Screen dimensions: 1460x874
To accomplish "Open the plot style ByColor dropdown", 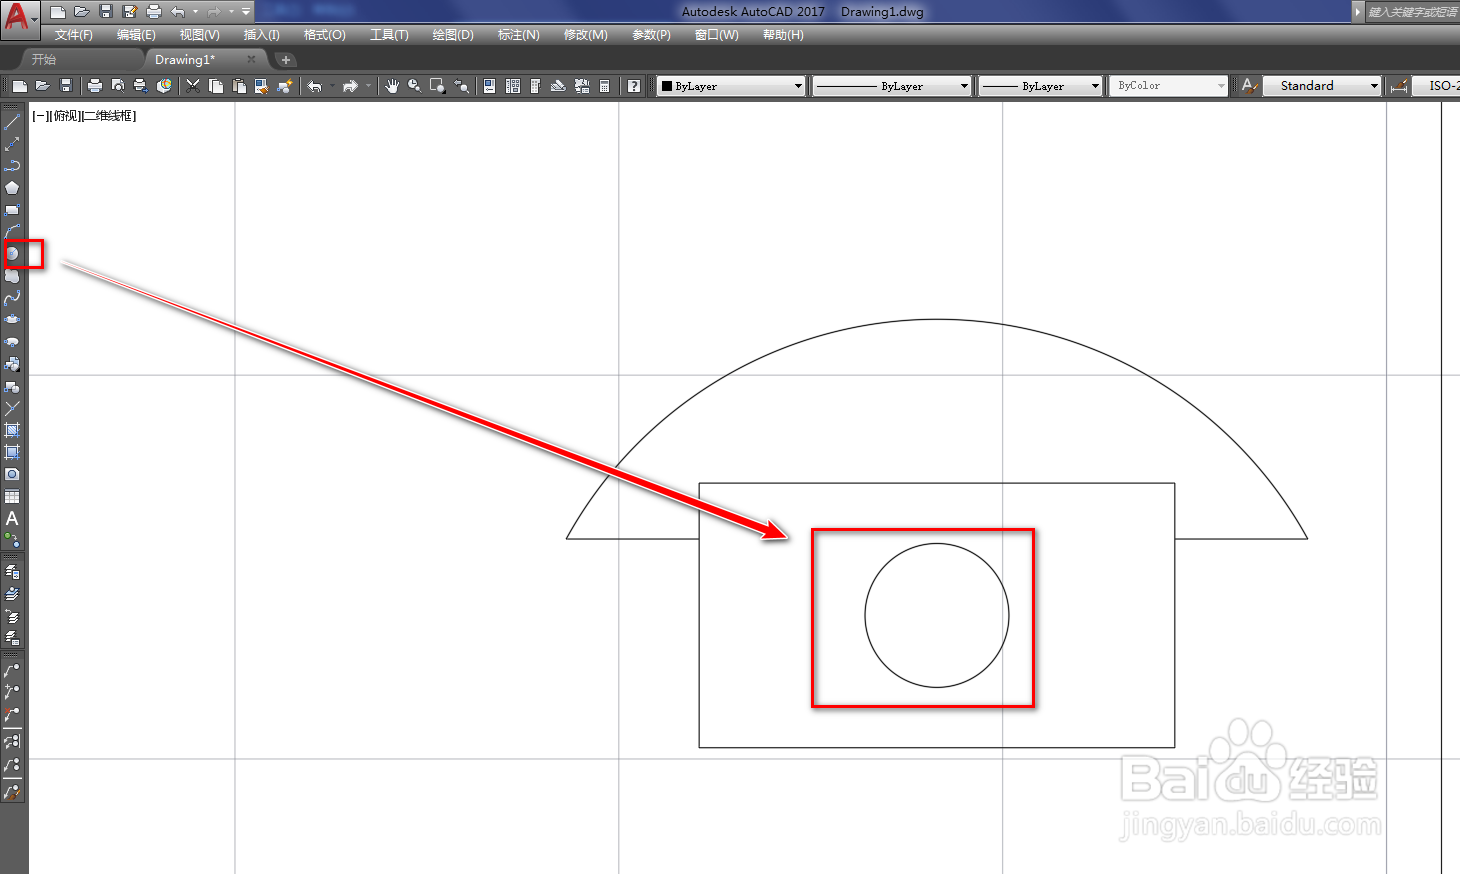I will point(1168,86).
